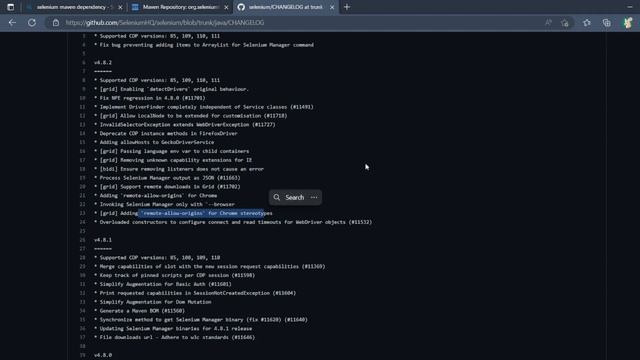The width and height of the screenshot is (640, 360).
Task: Switch to the Maven Repository tab
Action: pos(180,7)
